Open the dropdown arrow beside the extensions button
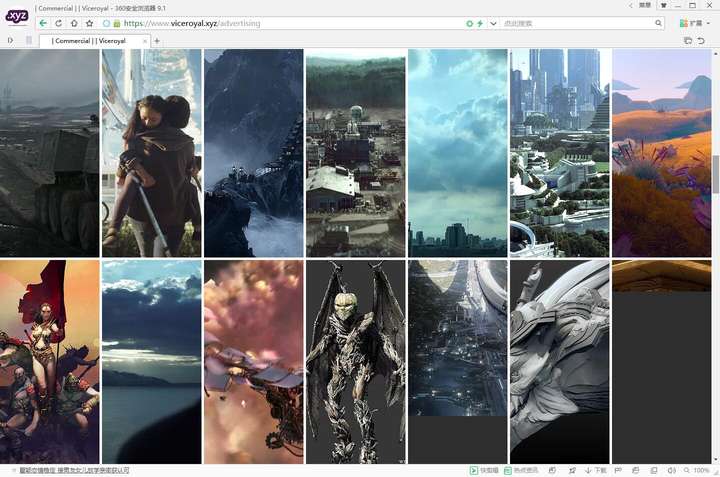Image resolution: width=720 pixels, height=477 pixels. pos(709,23)
